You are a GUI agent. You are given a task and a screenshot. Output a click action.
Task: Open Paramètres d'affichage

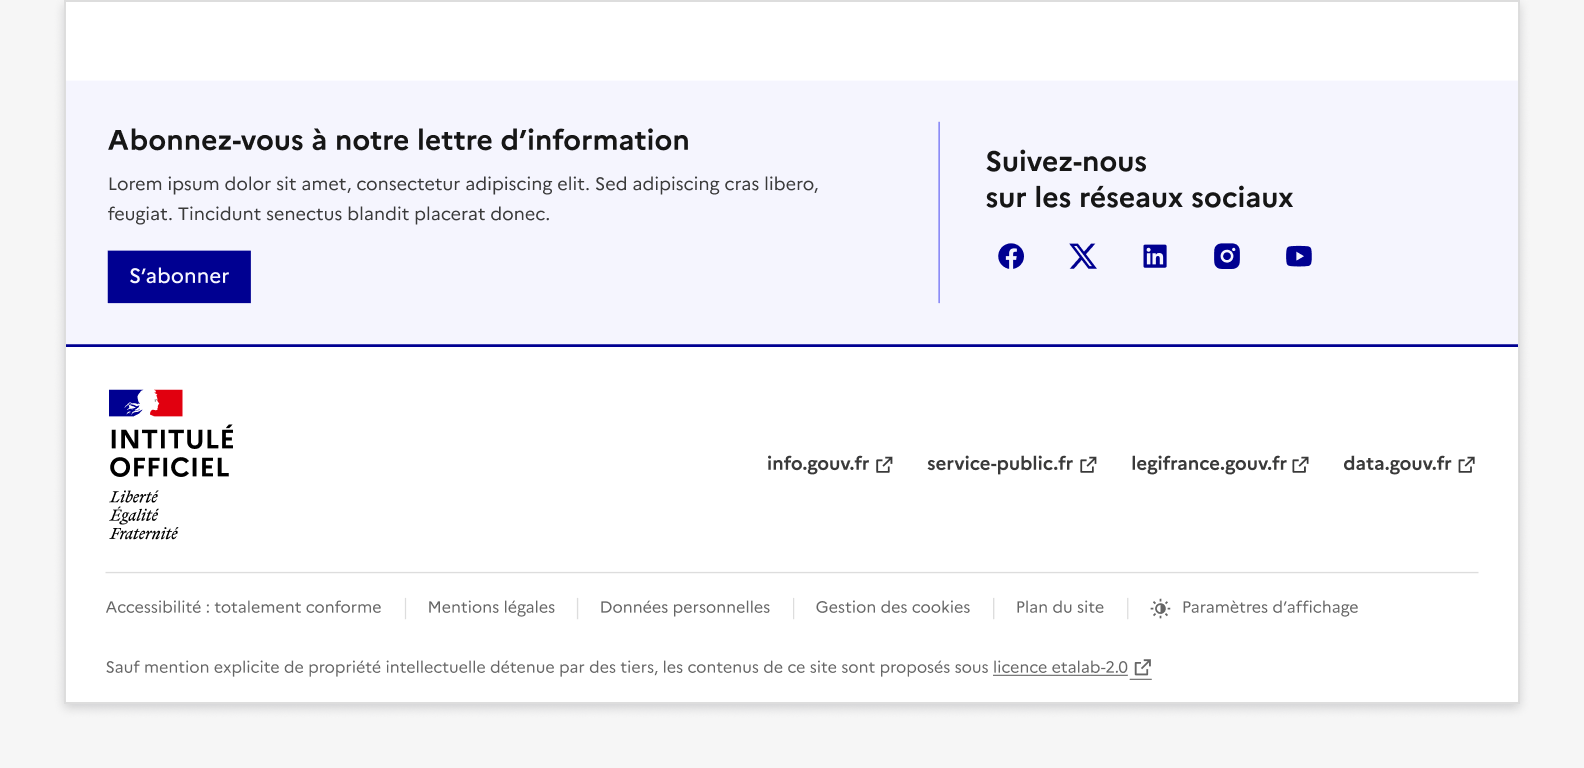(x=1269, y=607)
